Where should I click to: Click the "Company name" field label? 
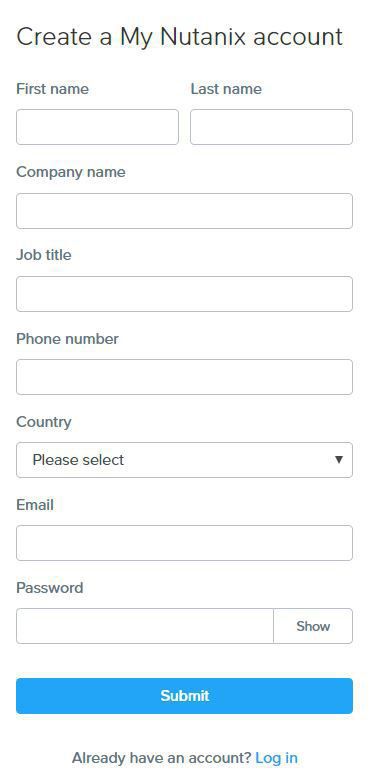click(71, 172)
